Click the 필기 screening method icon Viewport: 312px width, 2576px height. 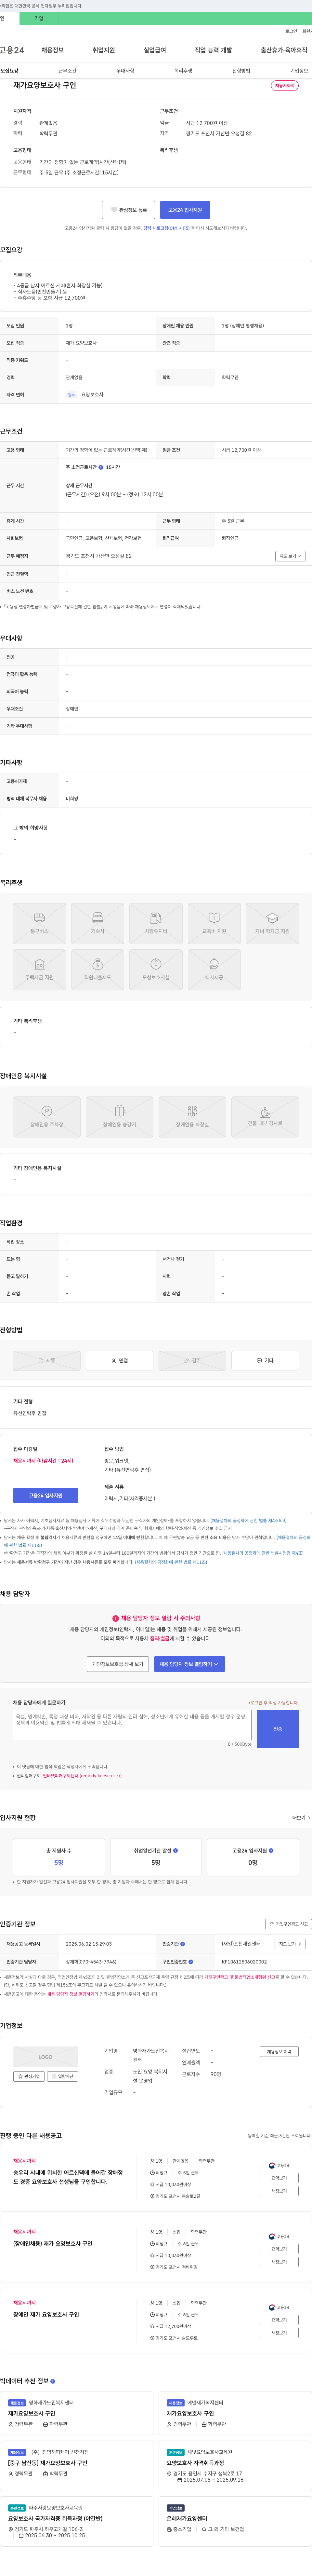pyautogui.click(x=192, y=1360)
